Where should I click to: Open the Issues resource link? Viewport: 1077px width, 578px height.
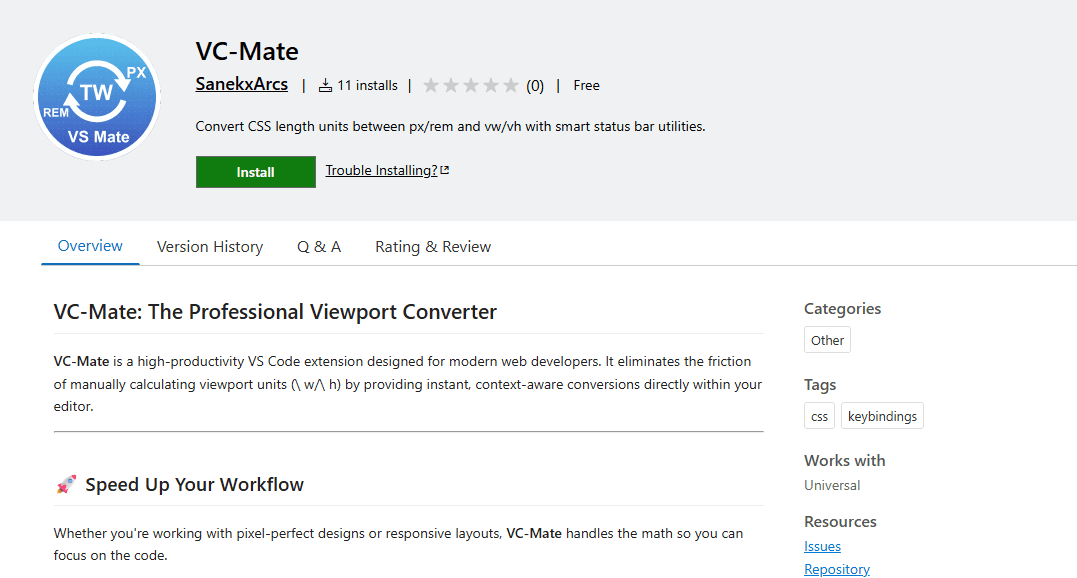pyautogui.click(x=822, y=546)
